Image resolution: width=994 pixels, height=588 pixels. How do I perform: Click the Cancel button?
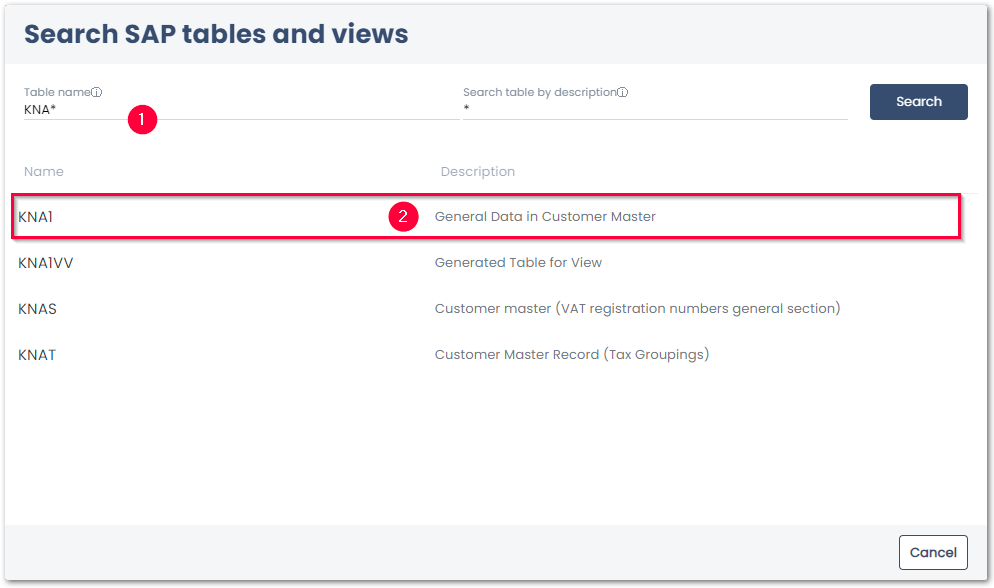933,552
